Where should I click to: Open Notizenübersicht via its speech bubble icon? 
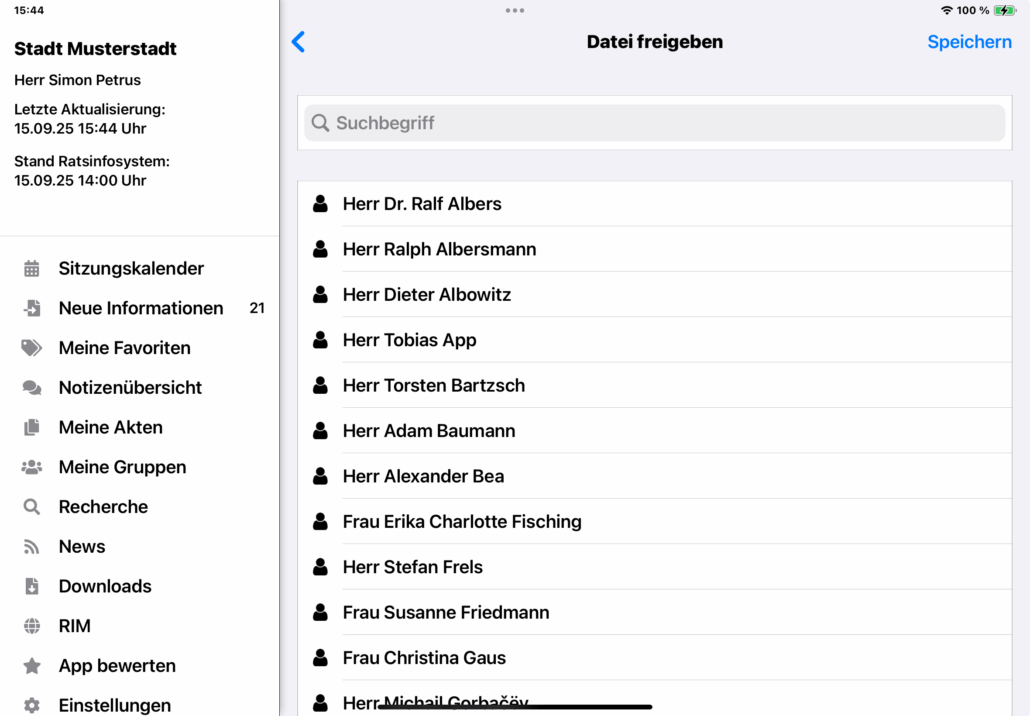point(32,388)
